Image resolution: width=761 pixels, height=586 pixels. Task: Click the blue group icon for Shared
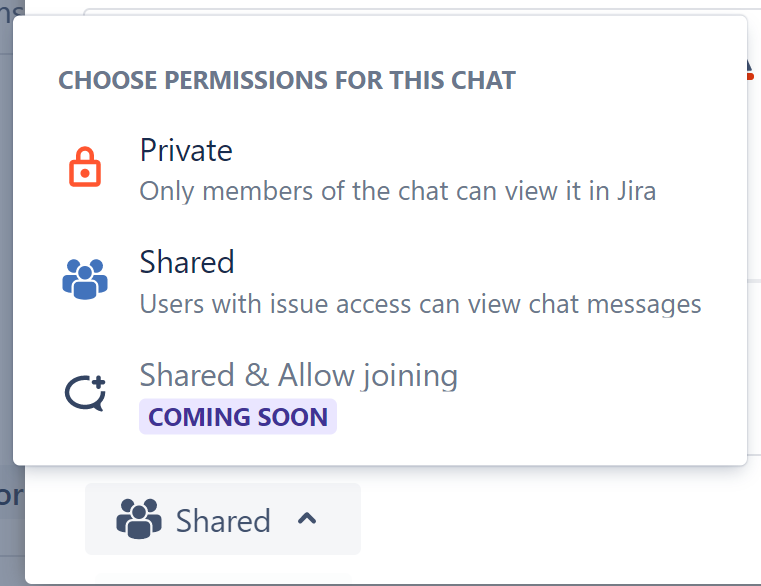click(x=85, y=279)
